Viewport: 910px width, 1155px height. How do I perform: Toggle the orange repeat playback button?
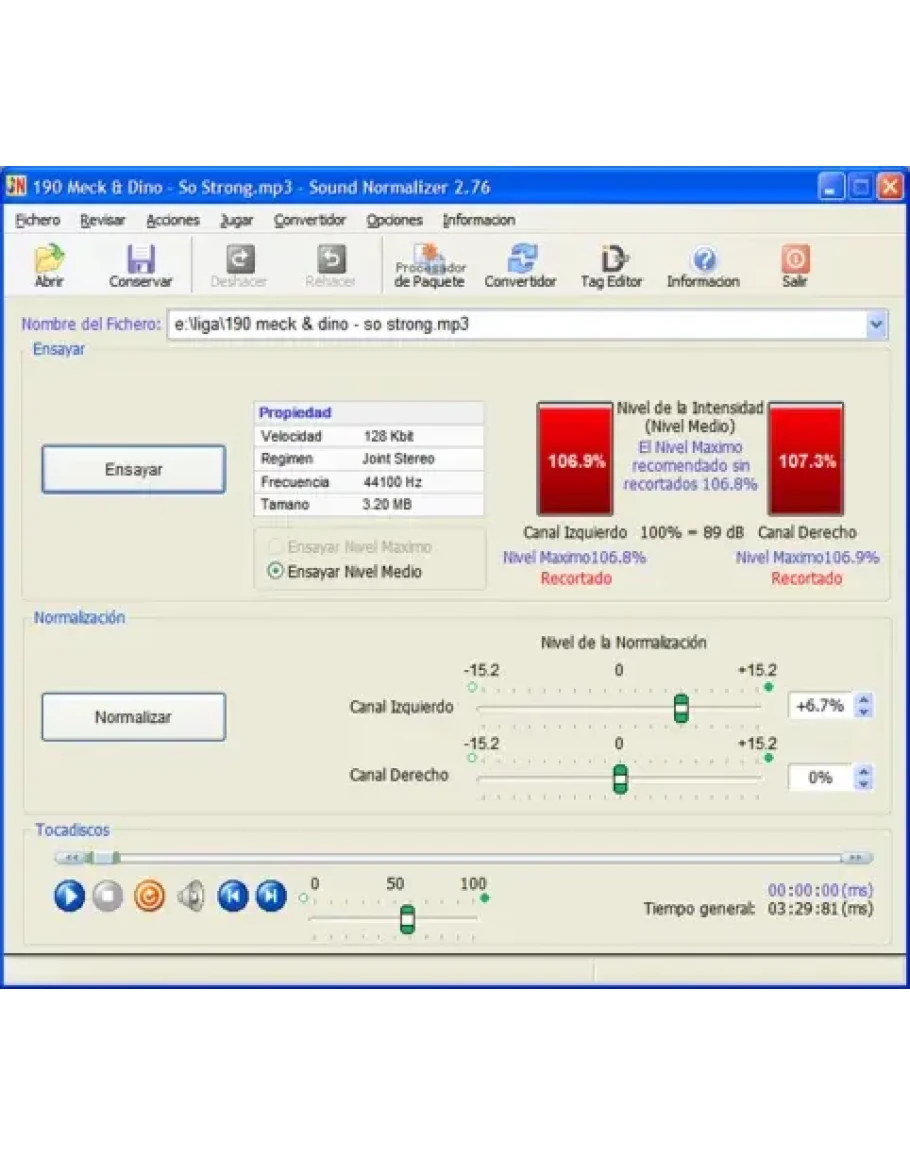(x=149, y=896)
